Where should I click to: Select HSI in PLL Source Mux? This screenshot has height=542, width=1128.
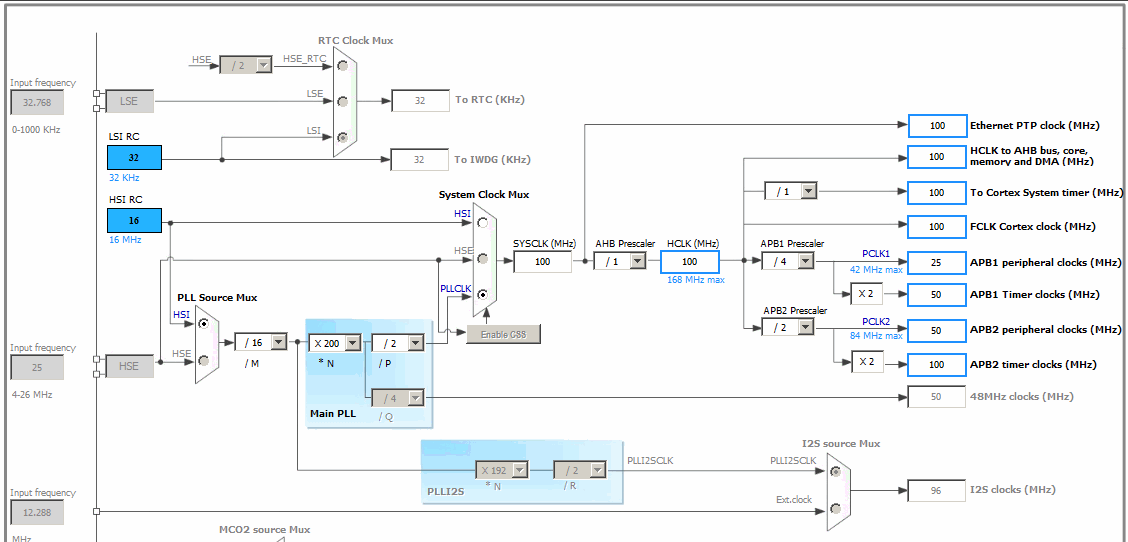tap(204, 324)
